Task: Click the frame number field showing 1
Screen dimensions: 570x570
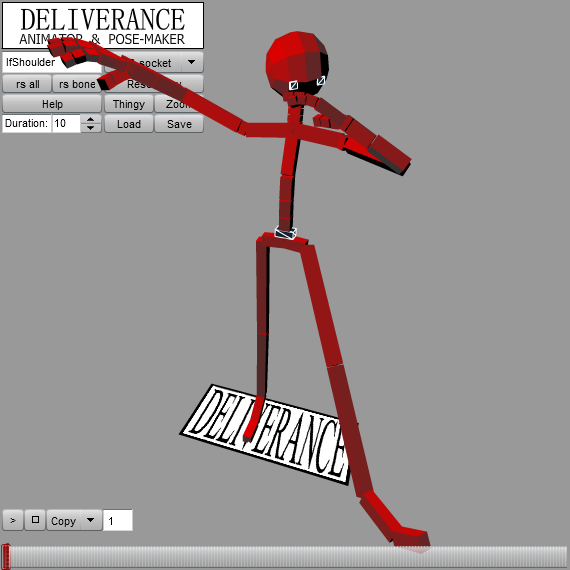Action: click(x=118, y=520)
